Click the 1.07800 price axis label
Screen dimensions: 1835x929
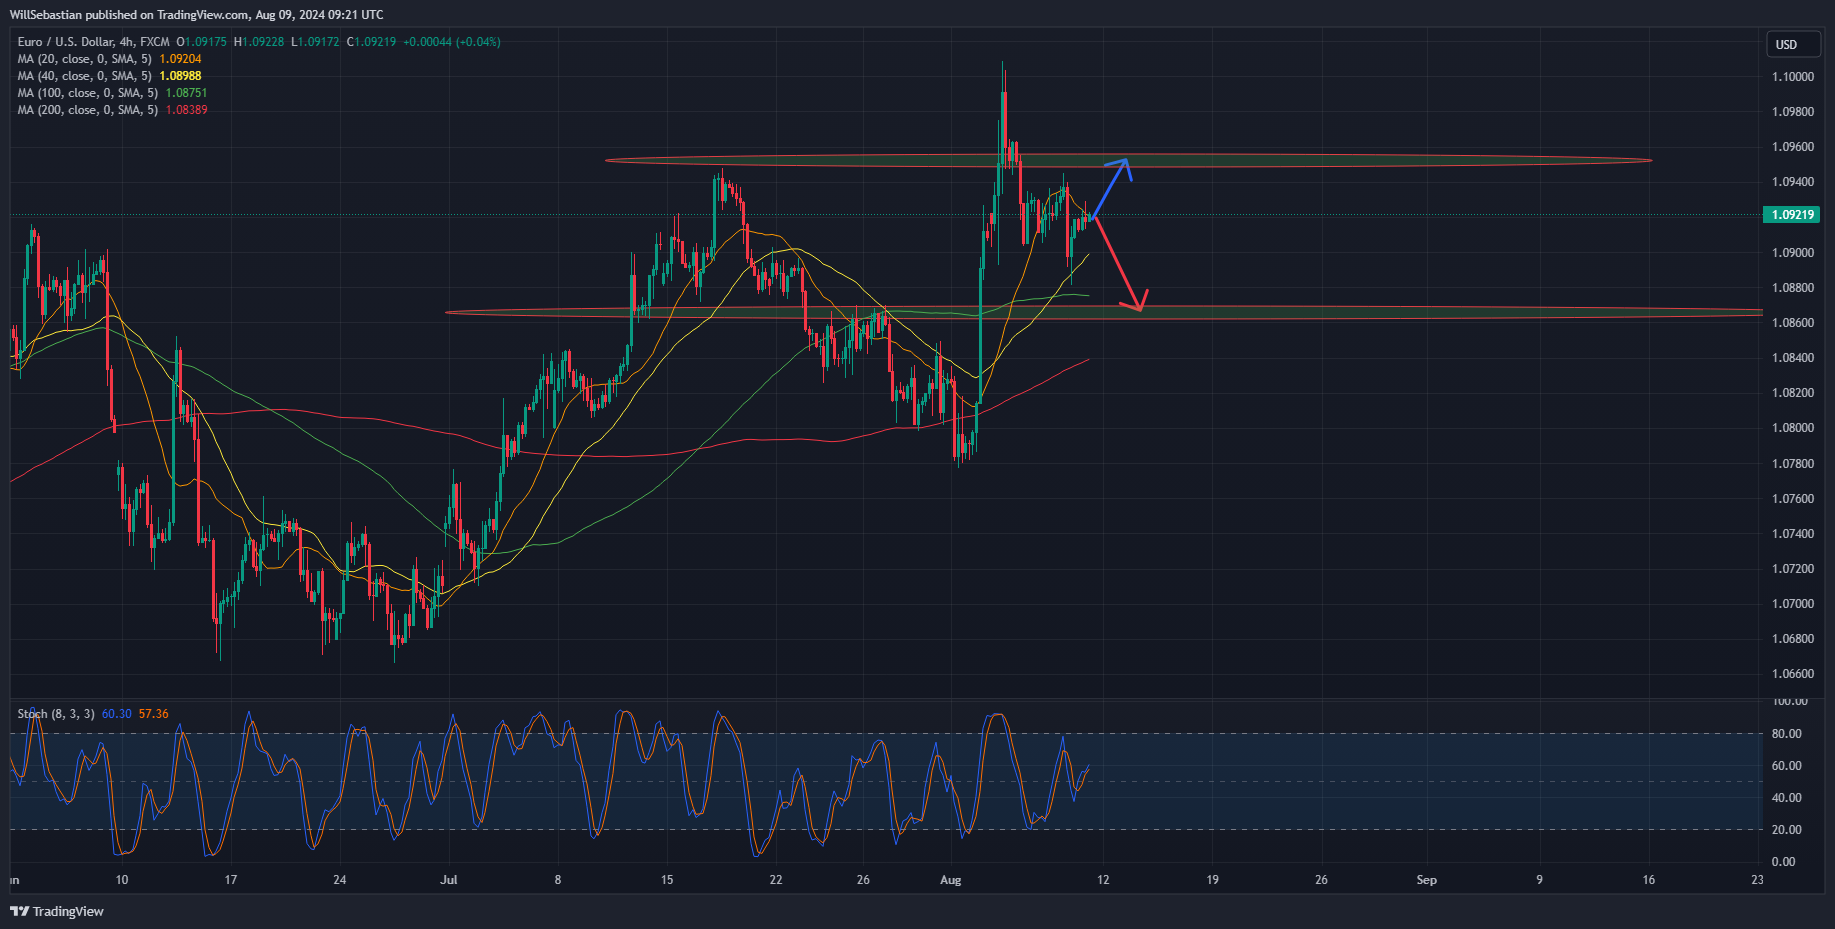1792,464
